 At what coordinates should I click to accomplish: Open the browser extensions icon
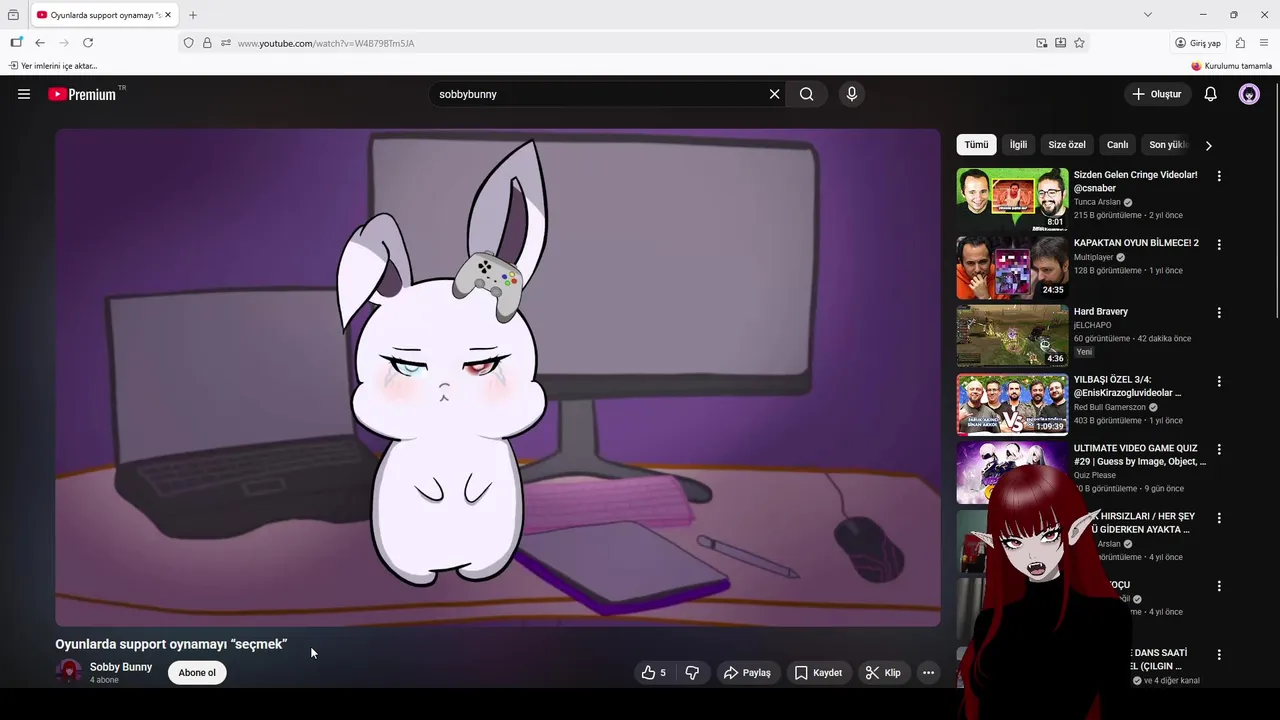pos(1240,43)
